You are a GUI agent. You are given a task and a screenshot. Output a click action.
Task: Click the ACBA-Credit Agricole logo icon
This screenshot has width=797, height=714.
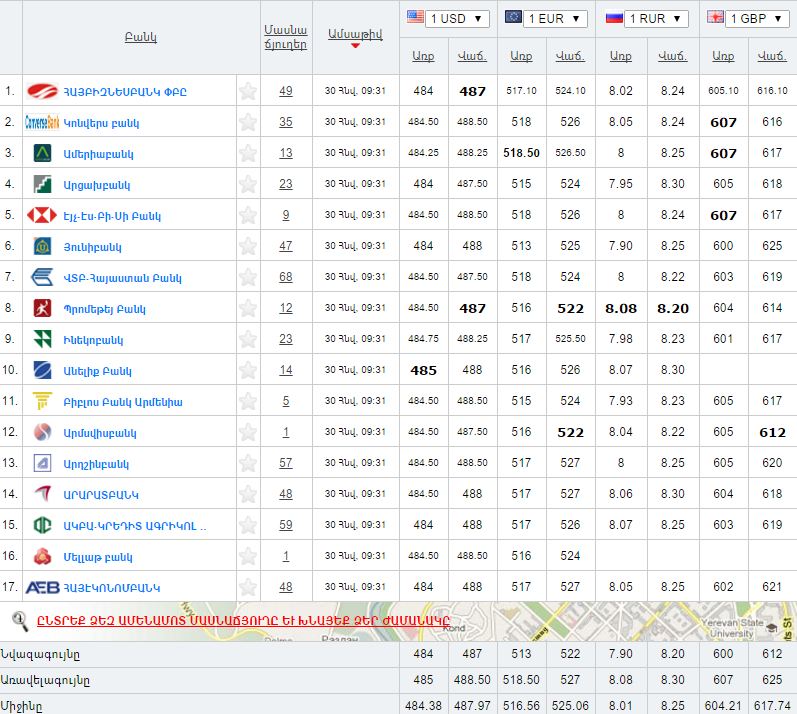pos(42,526)
